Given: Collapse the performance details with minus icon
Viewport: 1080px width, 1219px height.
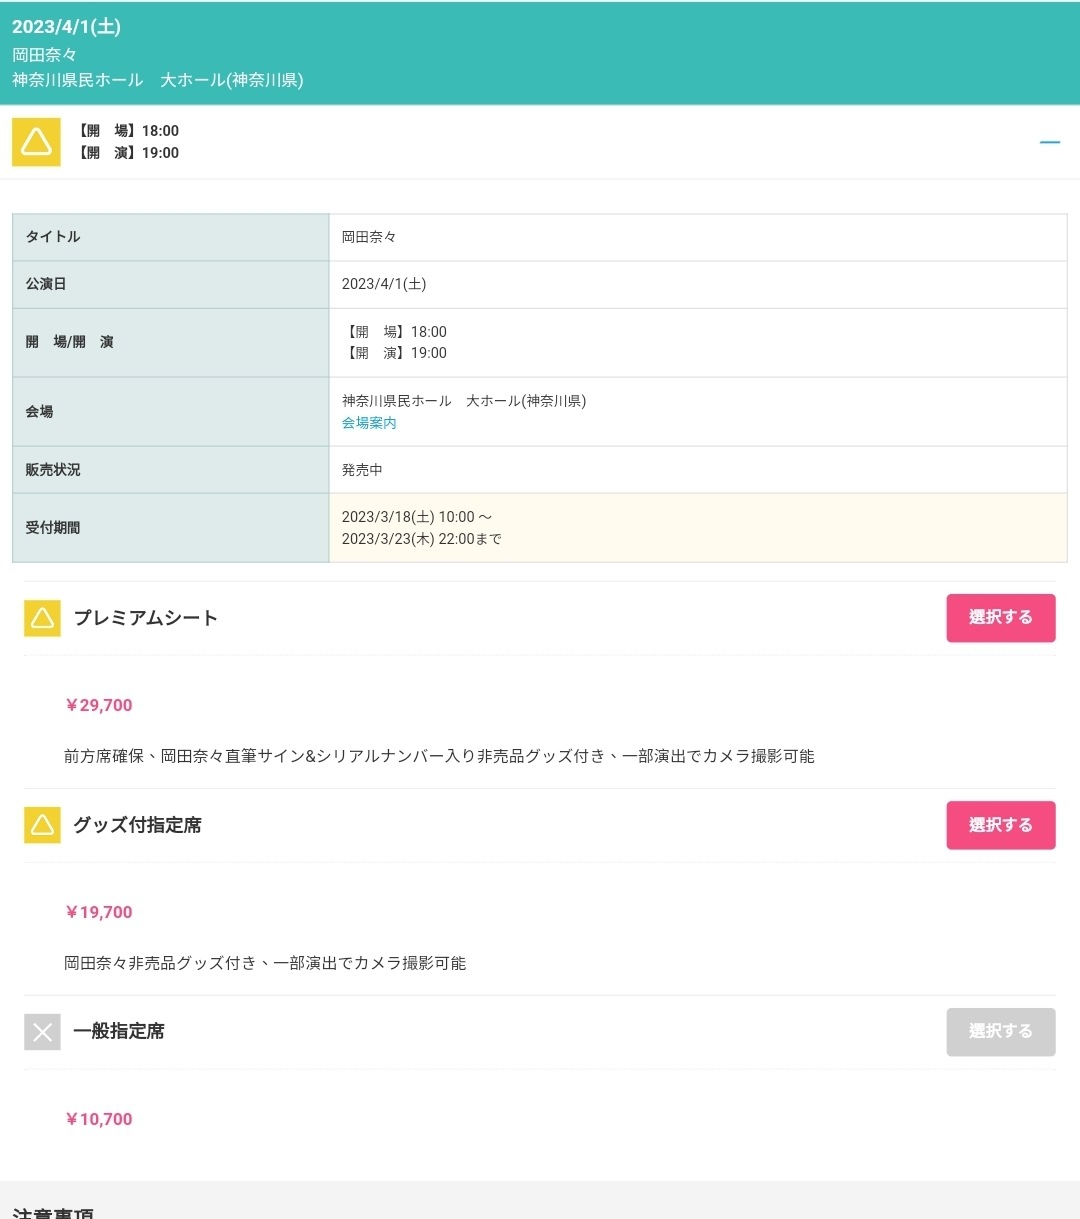Looking at the screenshot, I should point(1049,142).
